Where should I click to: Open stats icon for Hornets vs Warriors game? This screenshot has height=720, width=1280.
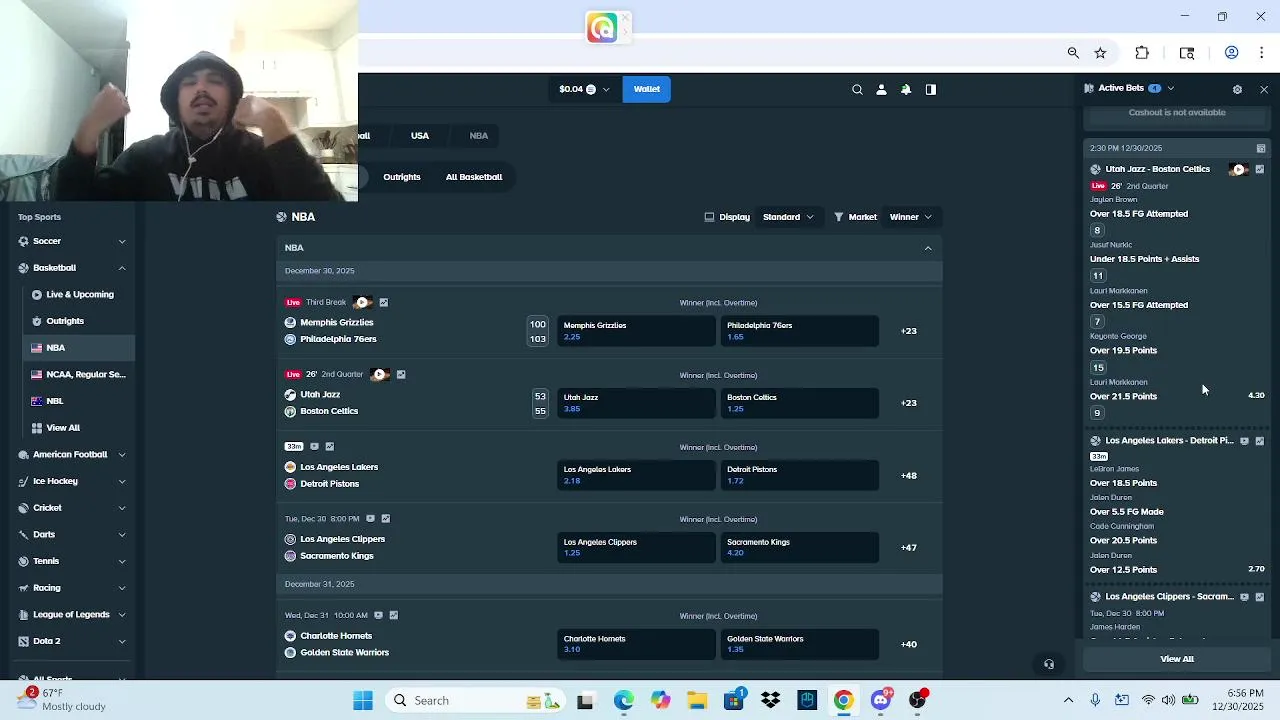pos(394,615)
